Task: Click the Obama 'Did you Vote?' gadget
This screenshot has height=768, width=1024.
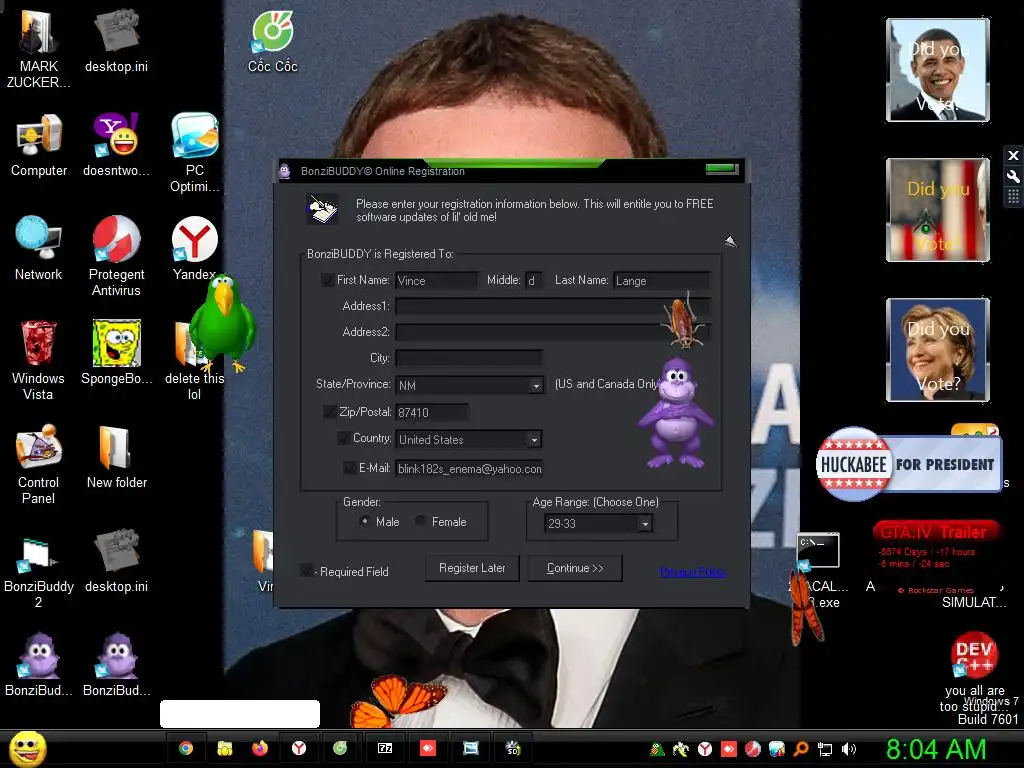Action: click(x=938, y=70)
